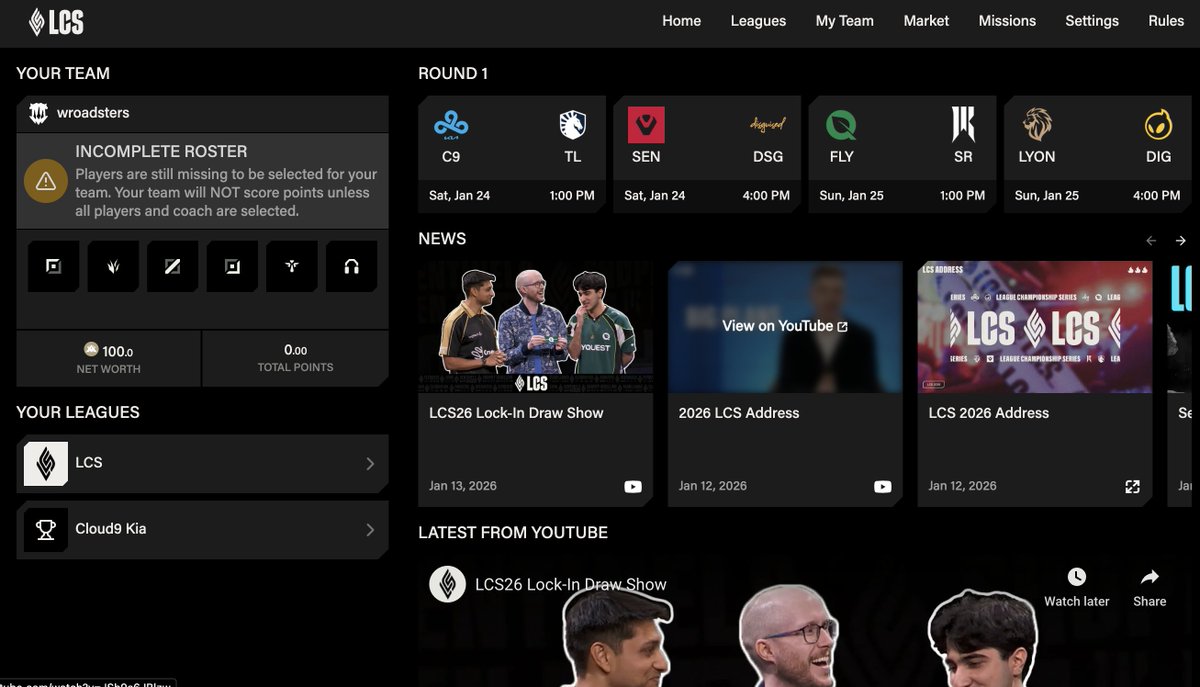This screenshot has width=1200, height=687.
Task: Open the LCS 2026 Address thumbnail
Action: [x=1035, y=326]
